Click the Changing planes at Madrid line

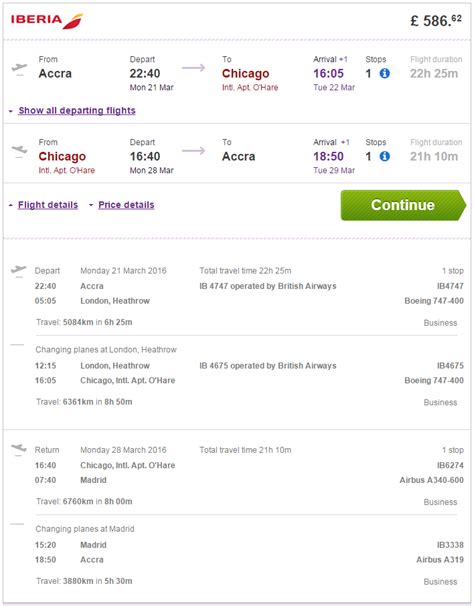click(x=85, y=529)
